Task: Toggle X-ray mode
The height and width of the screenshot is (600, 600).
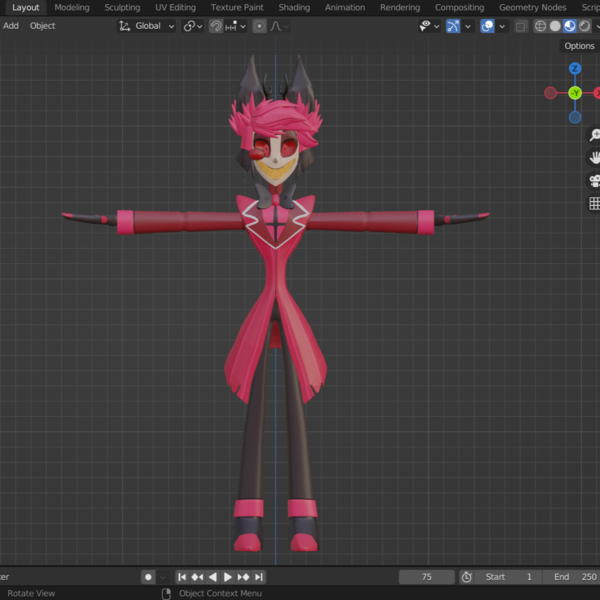Action: (x=521, y=26)
